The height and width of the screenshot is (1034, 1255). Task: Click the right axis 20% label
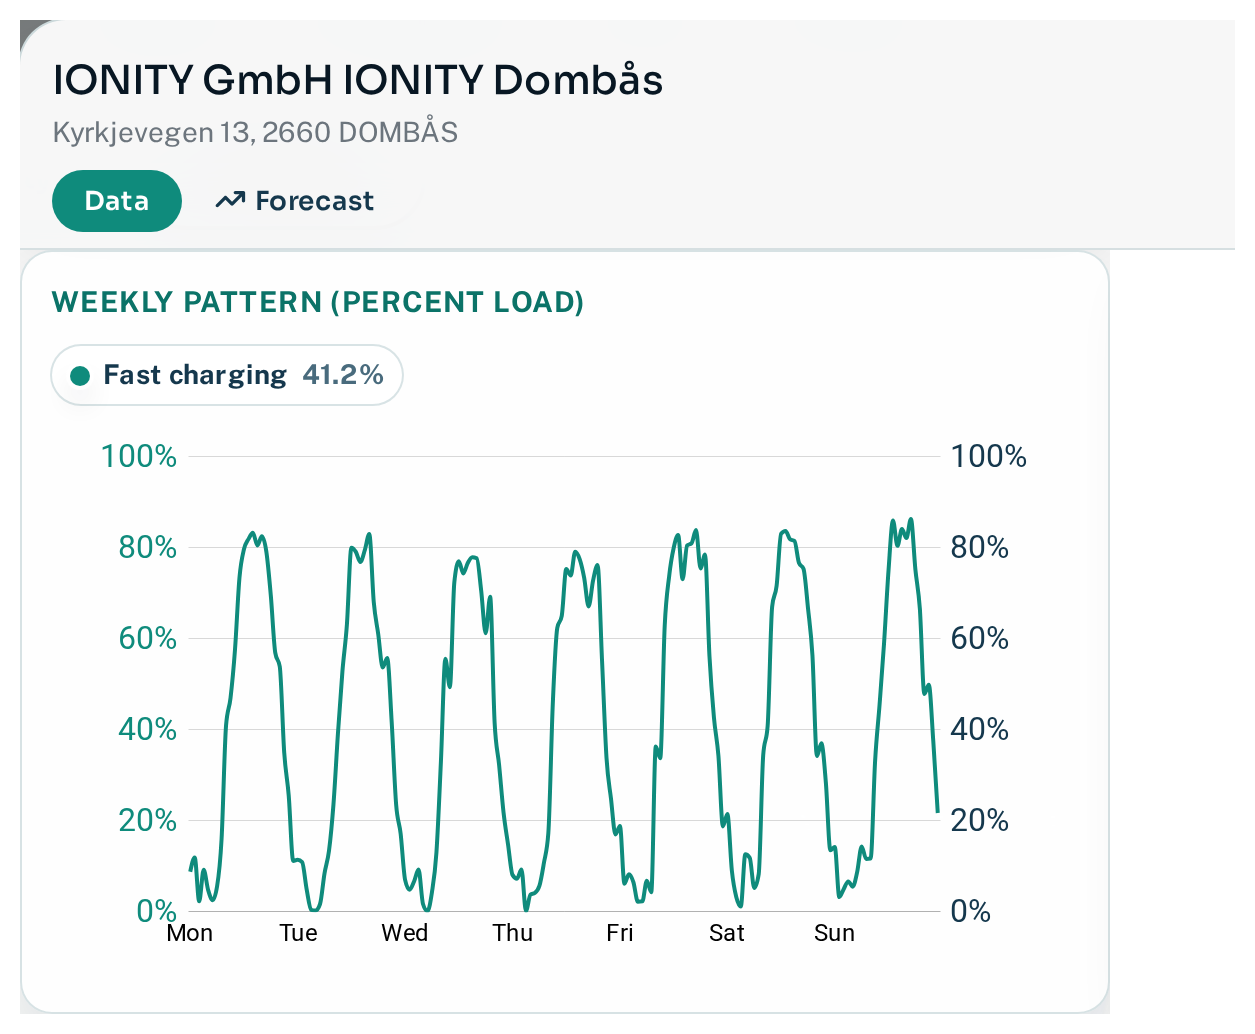(980, 821)
